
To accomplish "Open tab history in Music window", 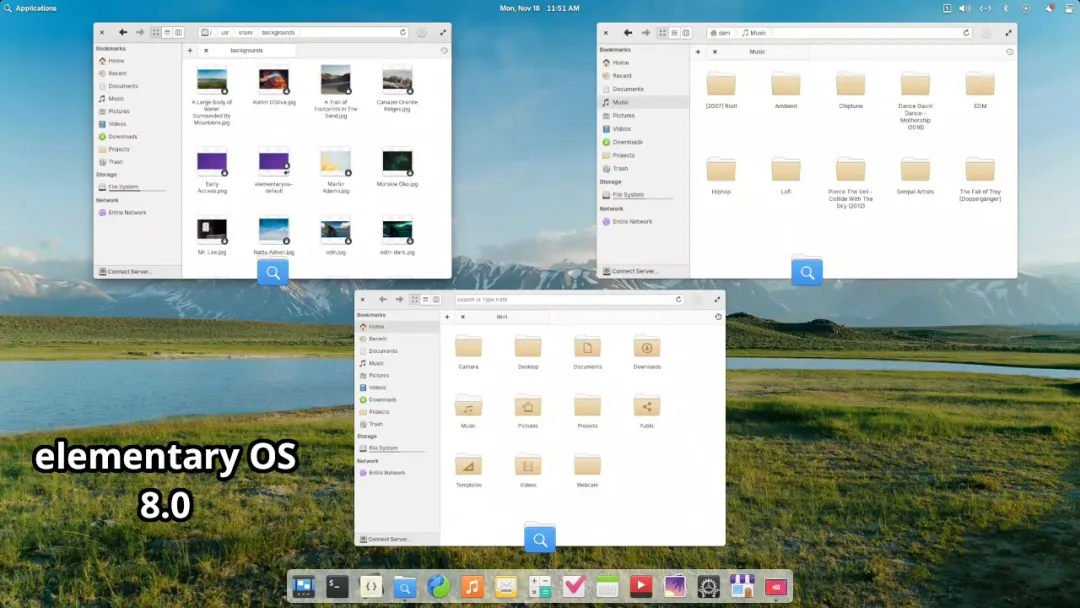I will coord(1009,51).
